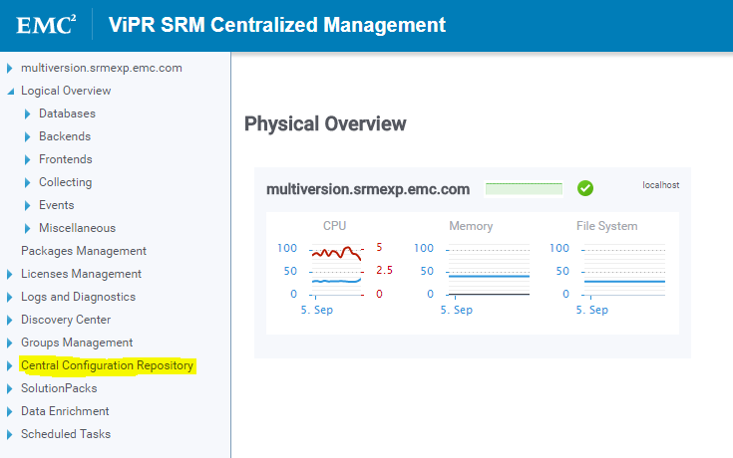Expand the Scheduled Tasks arrow
Viewport: 733px width, 458px height.
click(x=9, y=435)
